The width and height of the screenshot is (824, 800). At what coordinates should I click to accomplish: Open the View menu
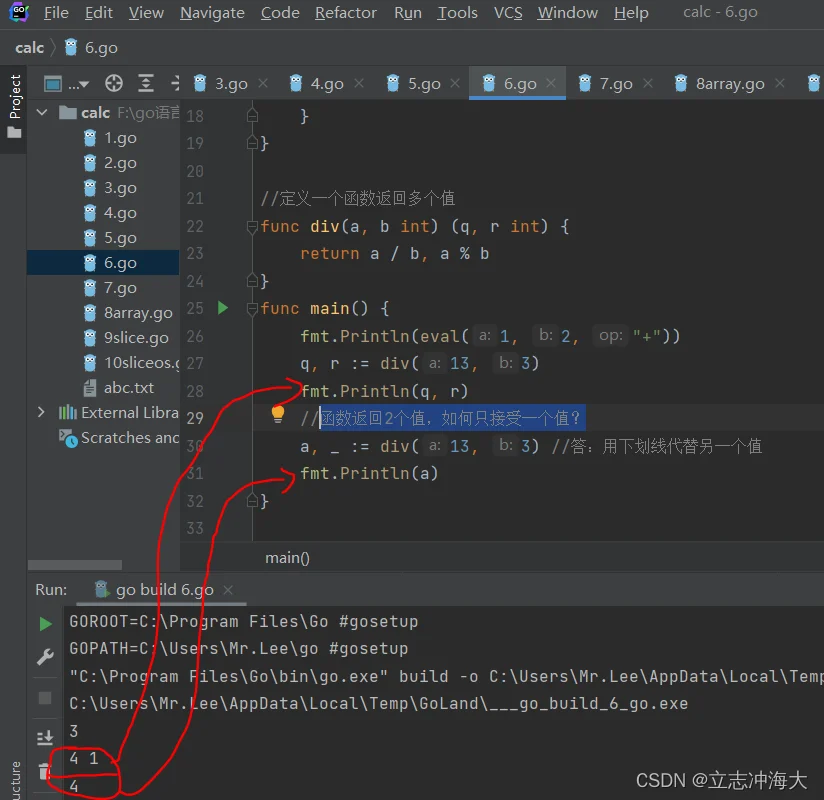click(x=146, y=13)
